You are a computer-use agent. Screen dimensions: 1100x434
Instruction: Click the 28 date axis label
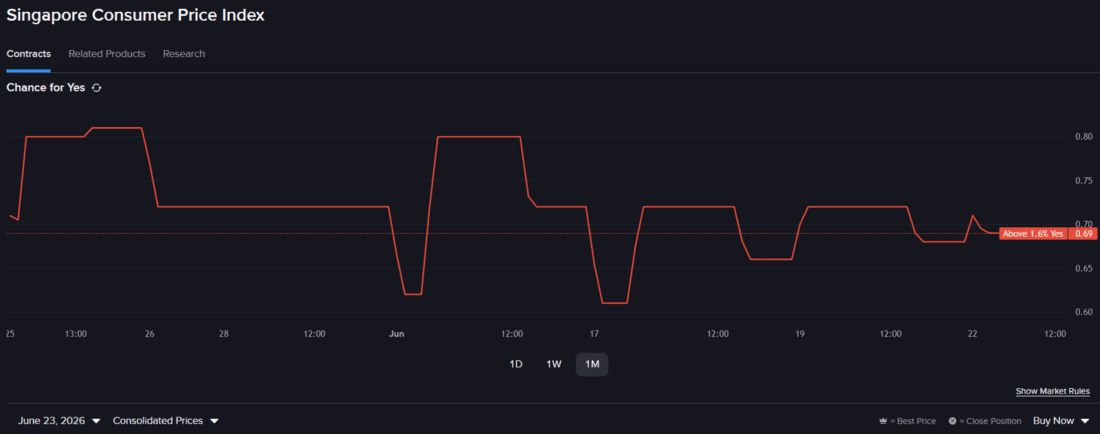coord(224,334)
